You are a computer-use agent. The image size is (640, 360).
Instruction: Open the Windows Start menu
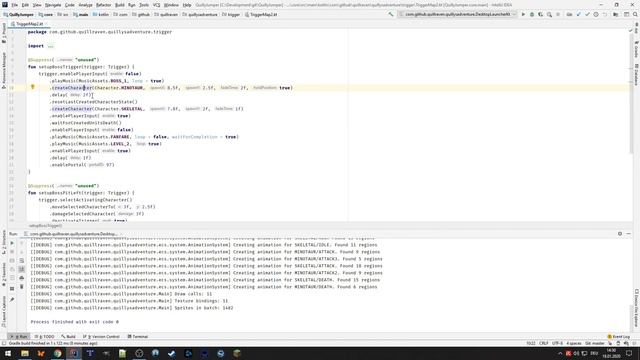point(8,353)
